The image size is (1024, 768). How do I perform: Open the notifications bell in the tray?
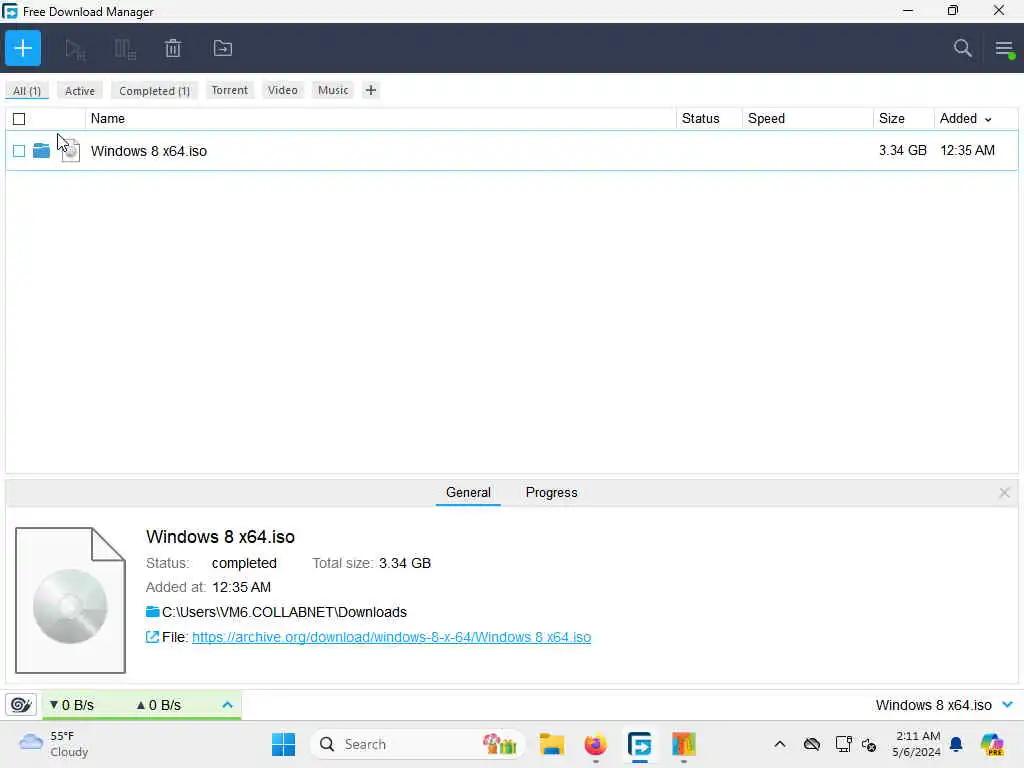[x=956, y=744]
